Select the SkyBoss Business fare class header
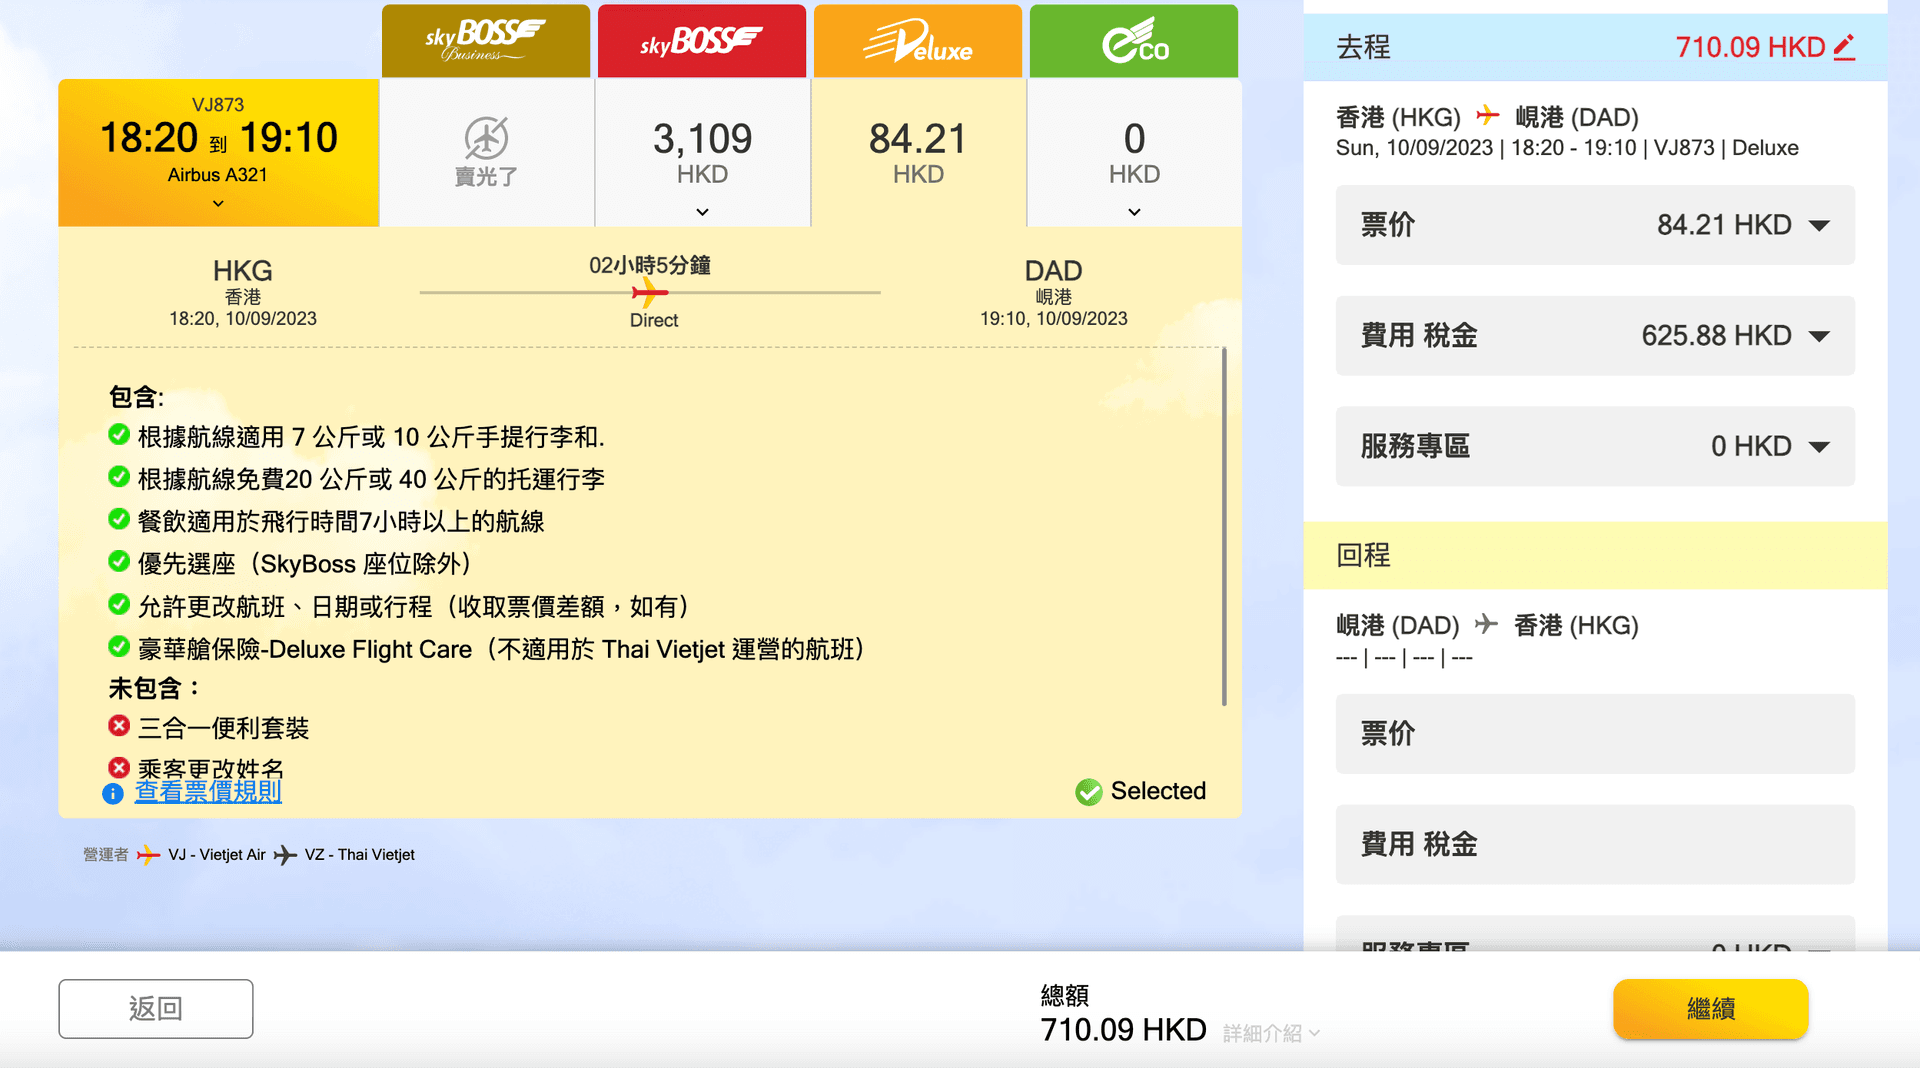The width and height of the screenshot is (1920, 1068). (x=486, y=41)
